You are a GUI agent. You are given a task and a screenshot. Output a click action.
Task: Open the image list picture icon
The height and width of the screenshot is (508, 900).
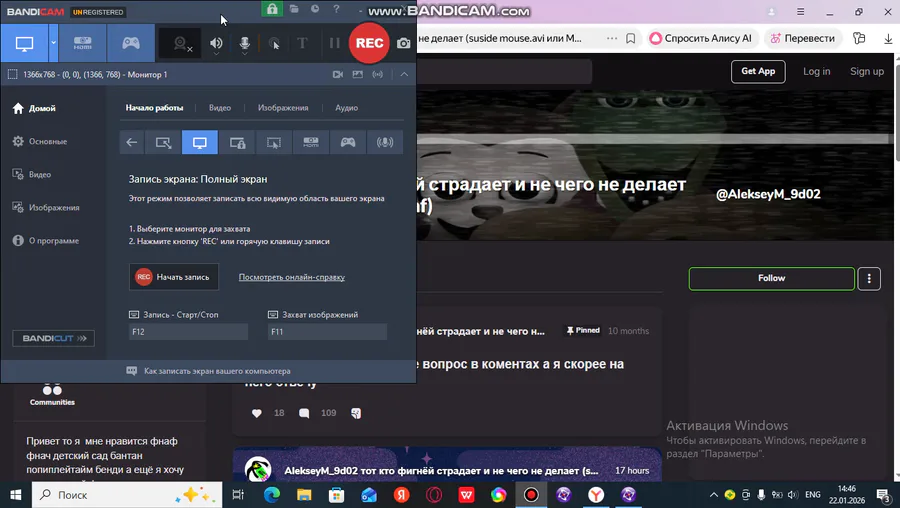pyautogui.click(x=358, y=75)
